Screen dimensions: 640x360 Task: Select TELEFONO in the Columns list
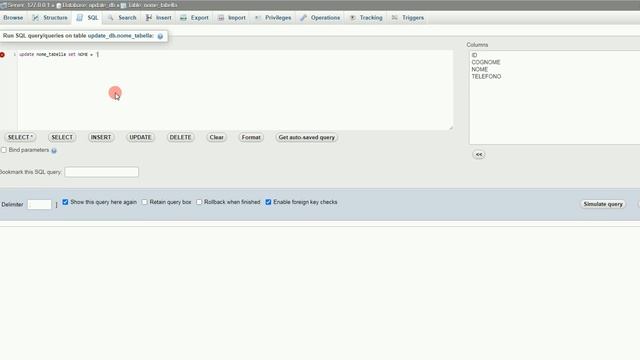tap(486, 77)
